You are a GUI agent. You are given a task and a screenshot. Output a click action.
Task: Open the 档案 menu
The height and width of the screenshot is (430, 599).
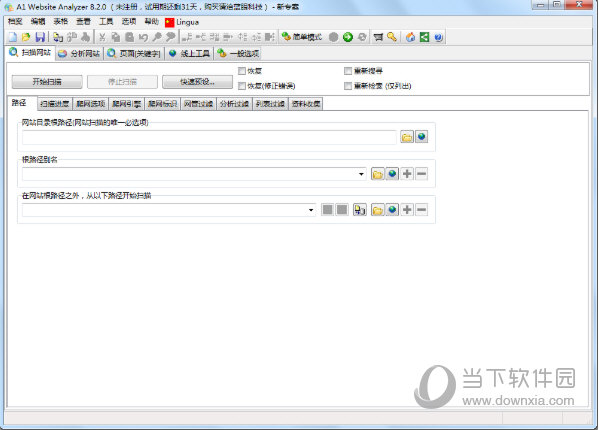[15, 22]
